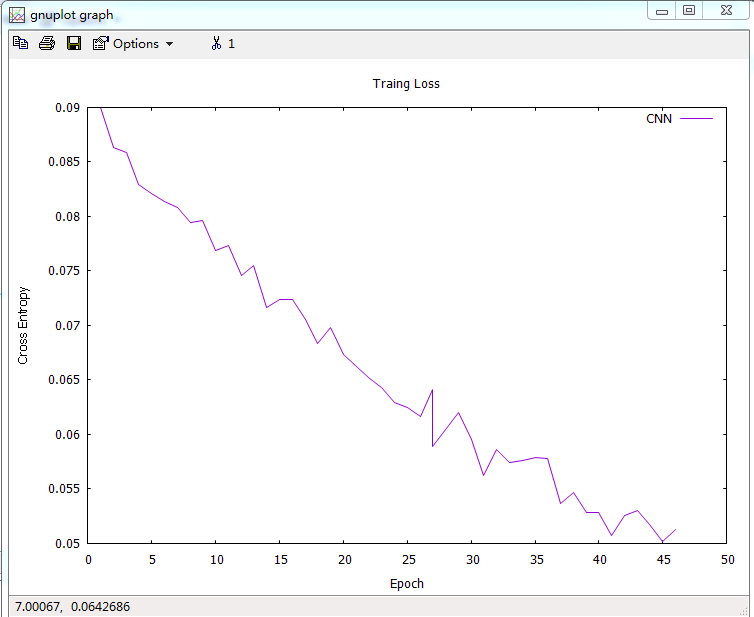Viewport: 754px width, 617px height.
Task: Print the gnuplot graph
Action: tap(47, 43)
